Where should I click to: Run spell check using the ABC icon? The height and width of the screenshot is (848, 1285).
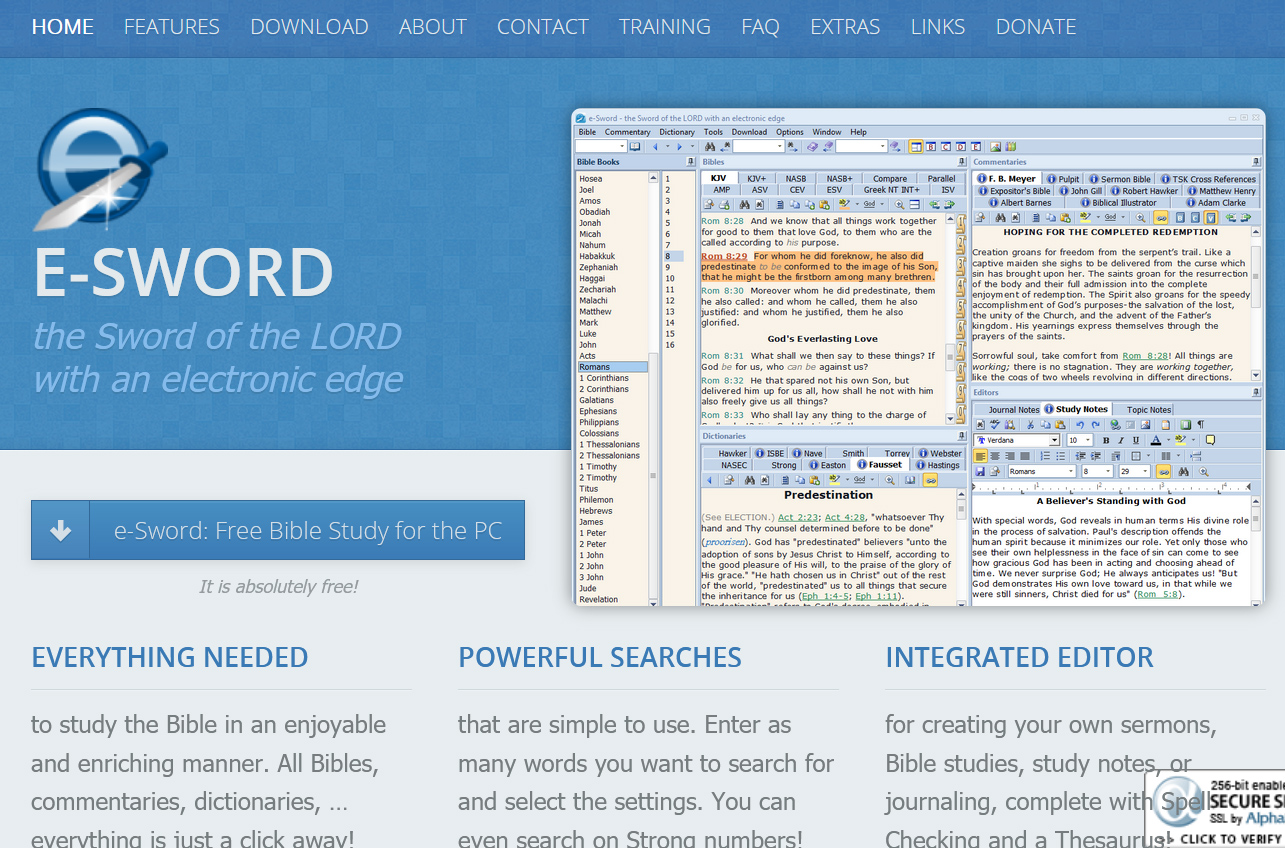pyautogui.click(x=994, y=424)
